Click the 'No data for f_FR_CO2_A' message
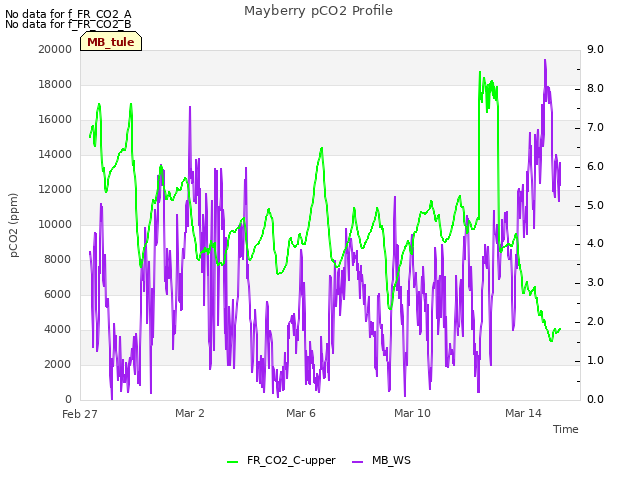Screen dimensions: 640x480 (x=68, y=14)
